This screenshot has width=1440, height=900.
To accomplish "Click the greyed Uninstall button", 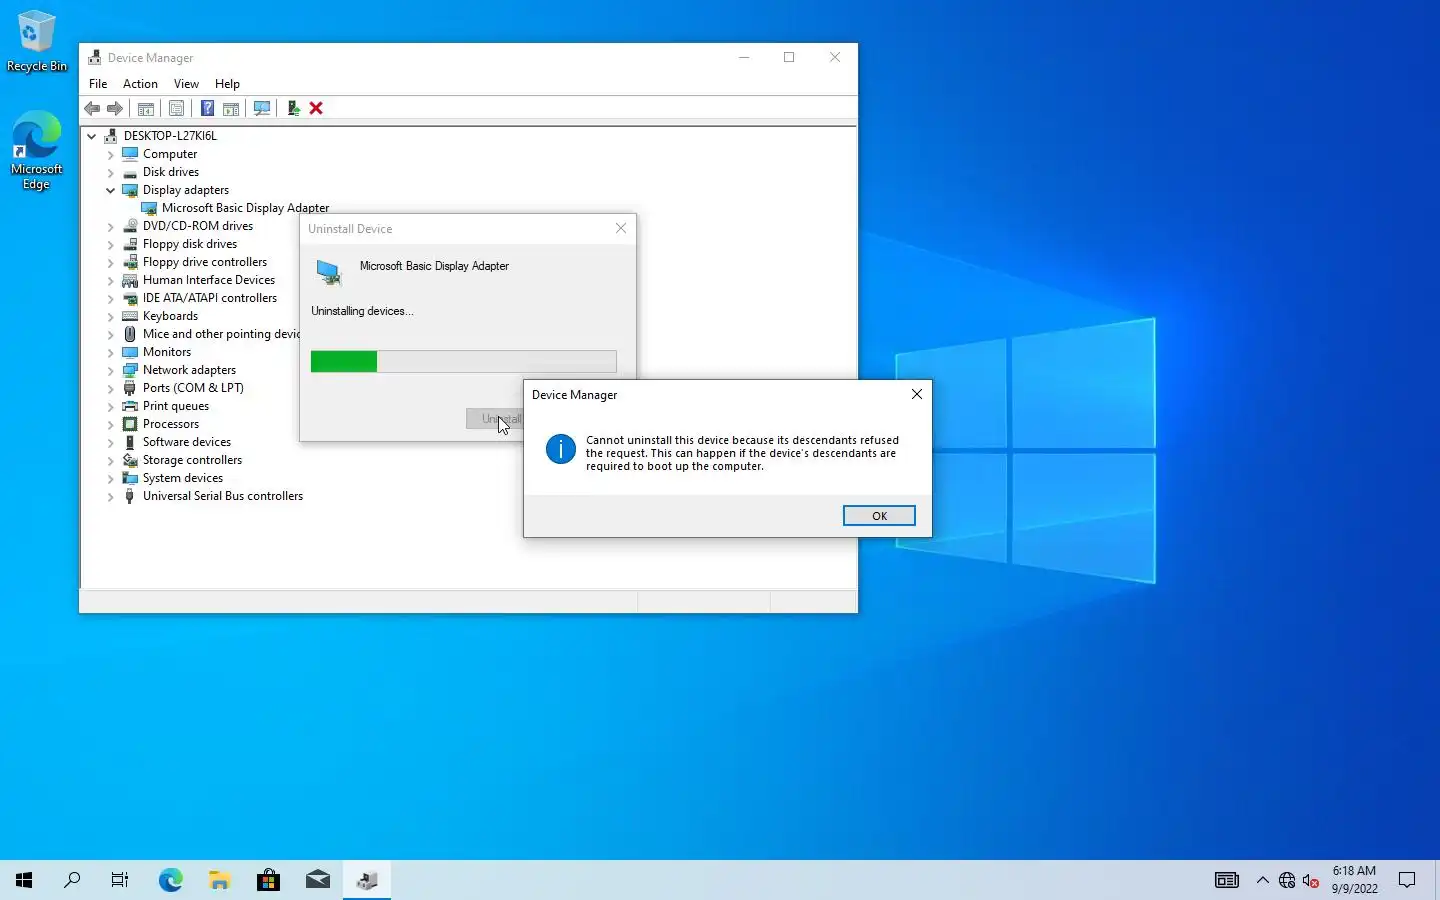I will click(495, 419).
